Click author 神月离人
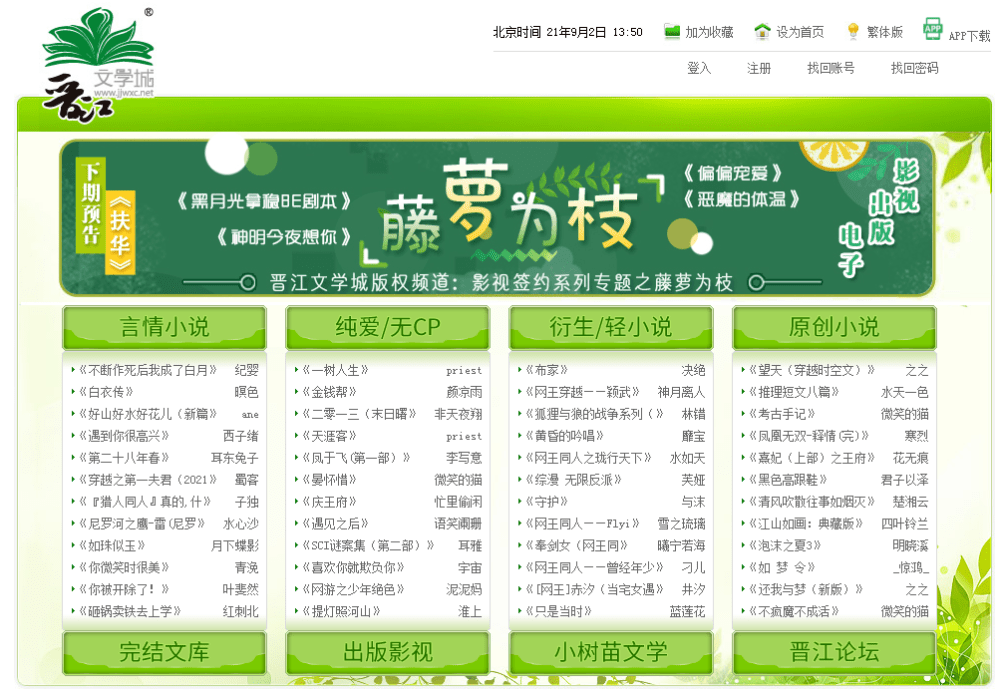This screenshot has width=1000, height=698. point(681,392)
